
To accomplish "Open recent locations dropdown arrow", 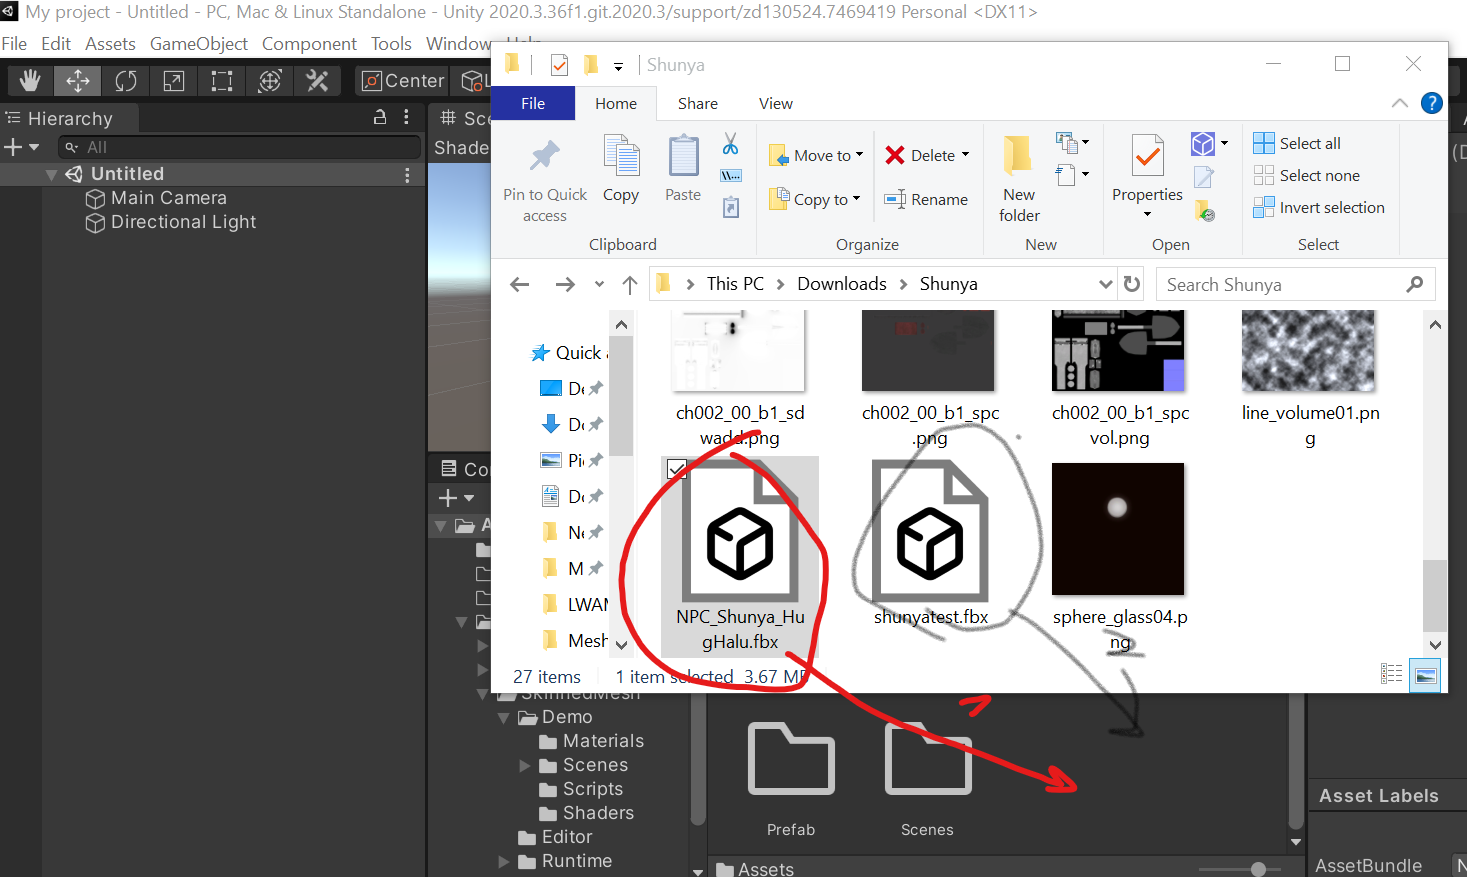I will tap(599, 284).
